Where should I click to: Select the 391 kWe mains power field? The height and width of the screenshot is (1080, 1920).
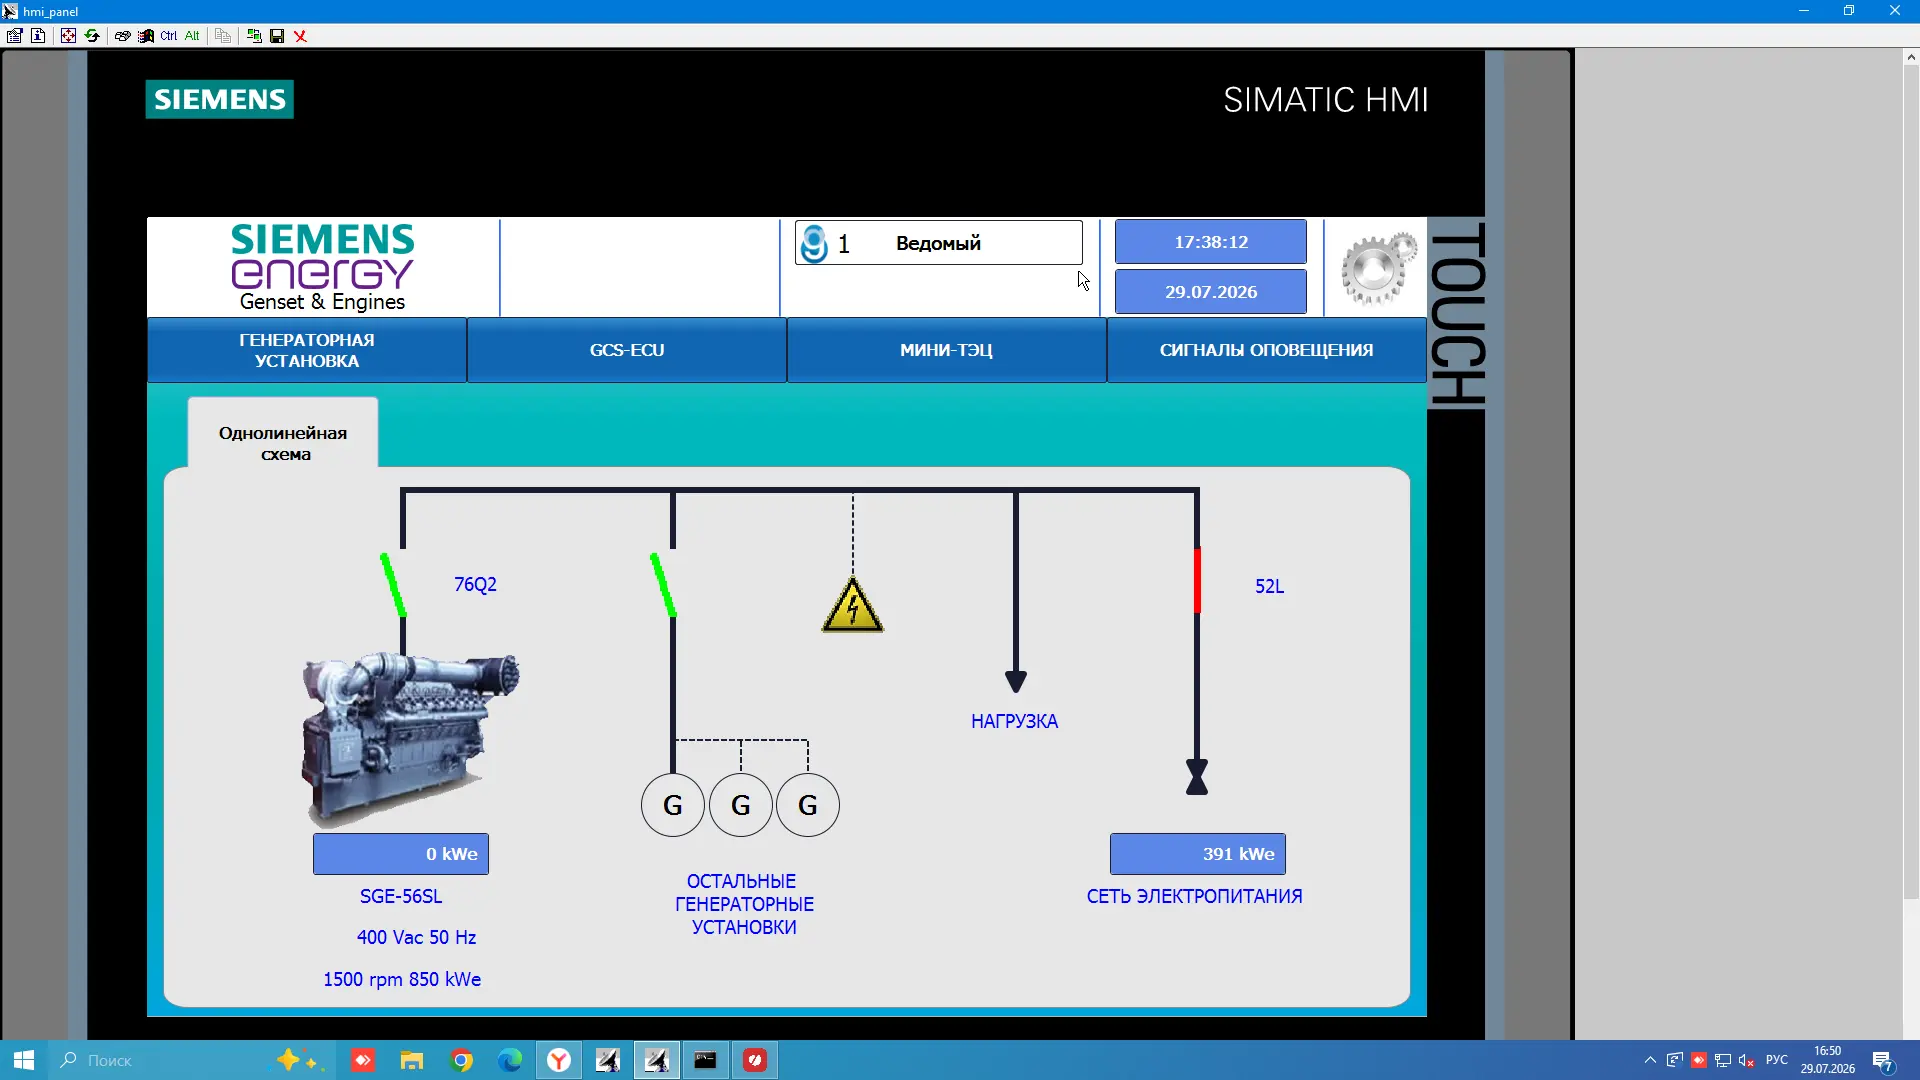pos(1198,854)
